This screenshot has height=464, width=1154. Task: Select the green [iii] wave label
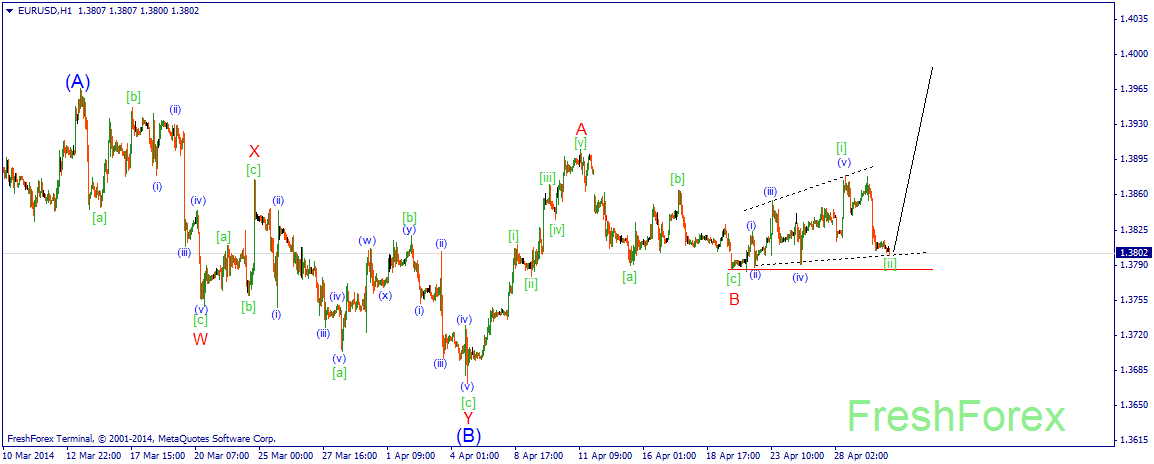(548, 177)
